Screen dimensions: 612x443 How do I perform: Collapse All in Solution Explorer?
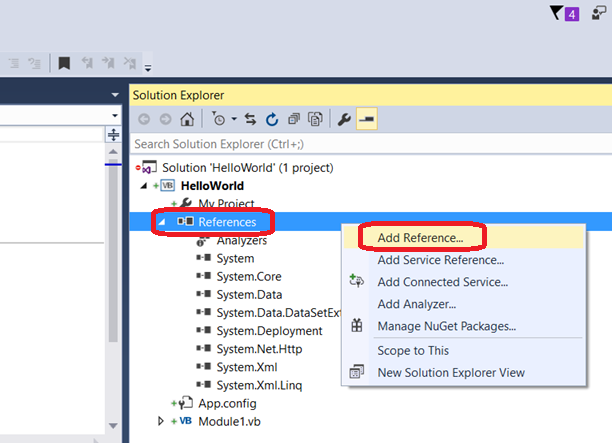294,119
